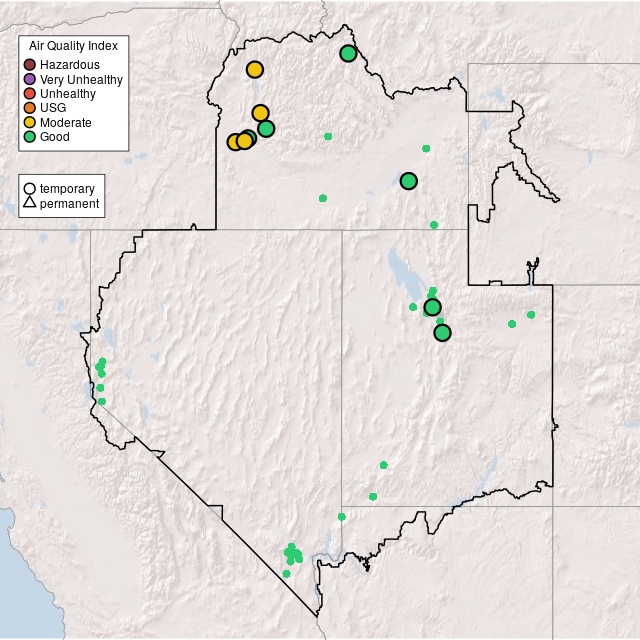Click the large green marker just below the lake
Viewport: 640px width, 640px height.
(x=432, y=307)
